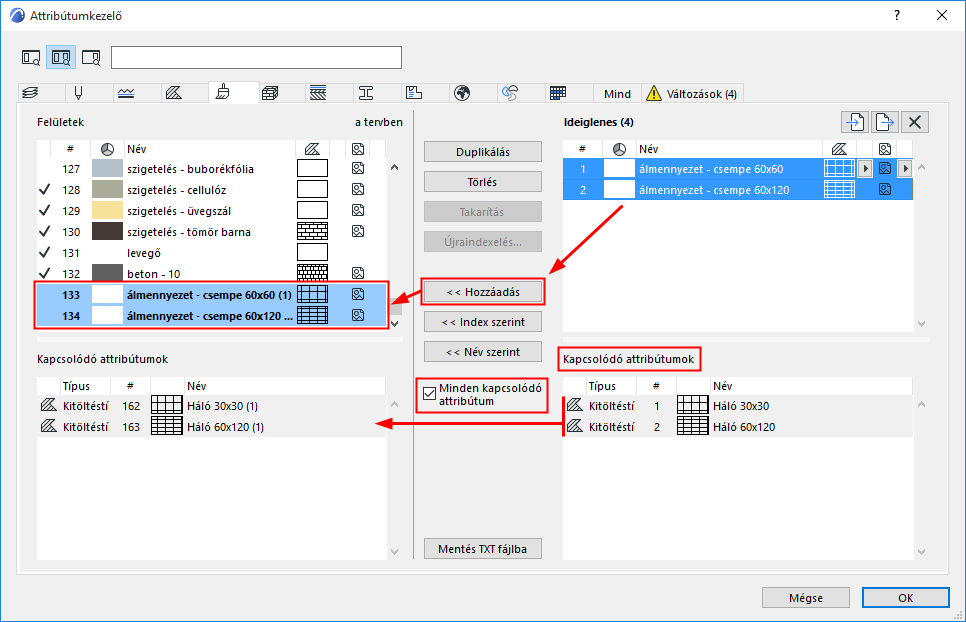
Task: Click the Törlés button
Action: [x=483, y=182]
